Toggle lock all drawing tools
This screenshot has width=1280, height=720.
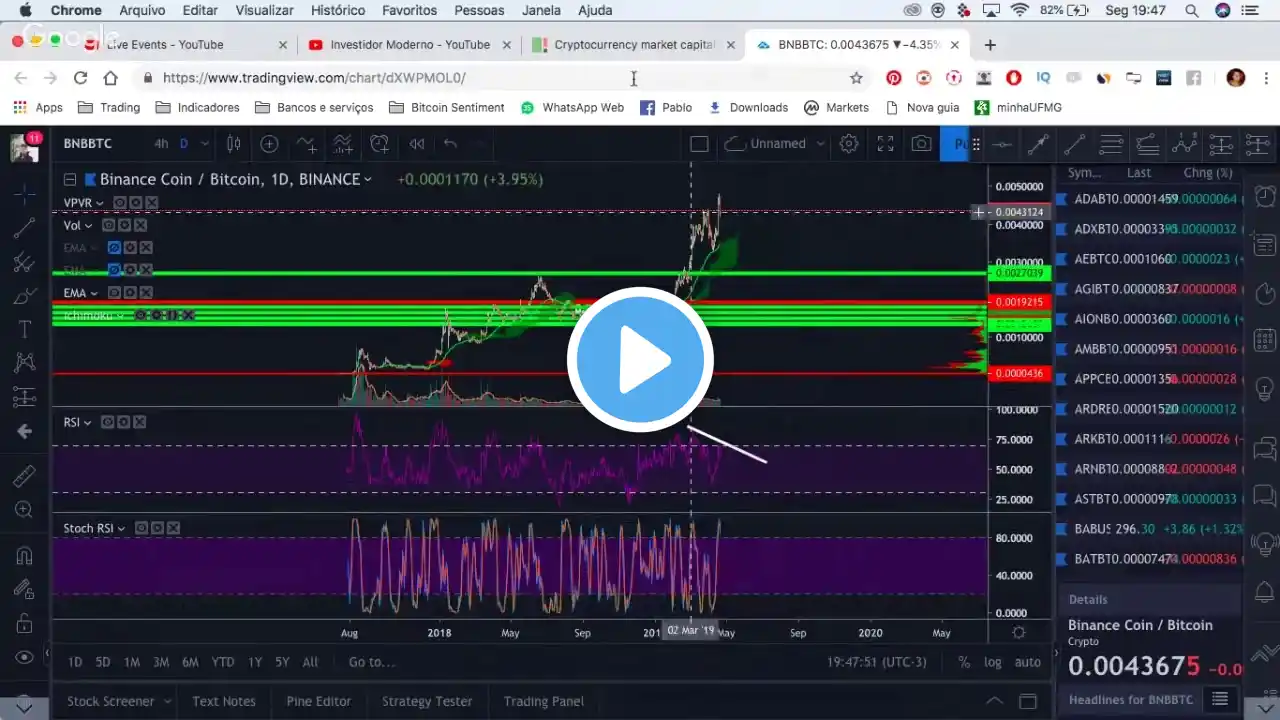(24, 623)
